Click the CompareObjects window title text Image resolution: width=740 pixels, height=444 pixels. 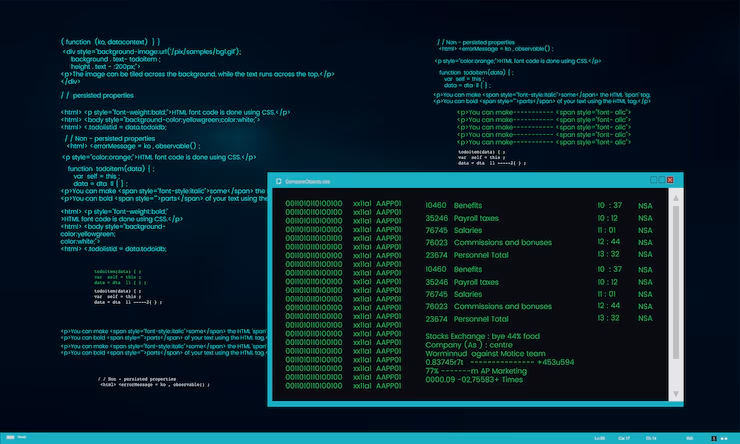point(307,181)
